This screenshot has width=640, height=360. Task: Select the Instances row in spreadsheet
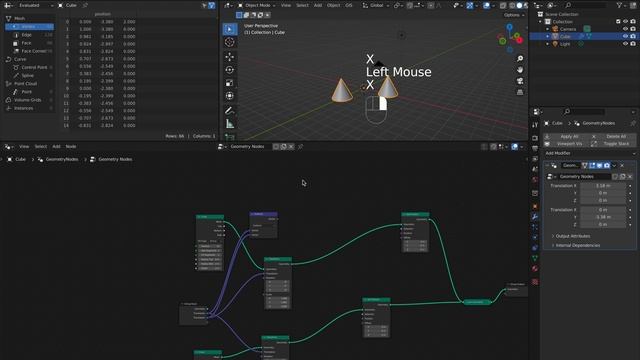click(28, 108)
